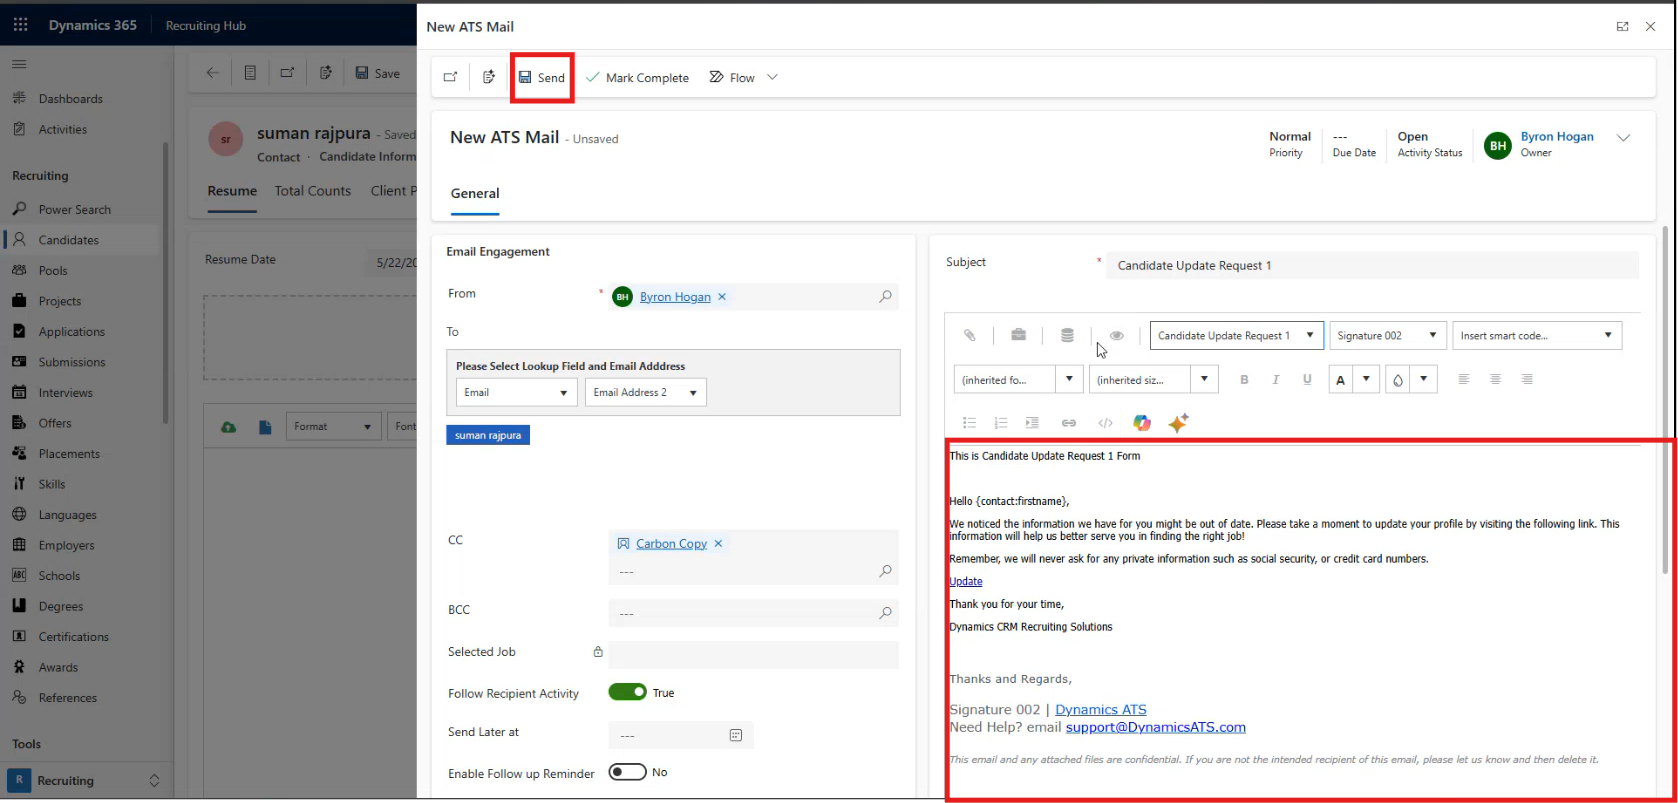Viewport: 1678px width, 803px height.
Task: Click the suman rajpura recipient chip
Action: coord(488,435)
